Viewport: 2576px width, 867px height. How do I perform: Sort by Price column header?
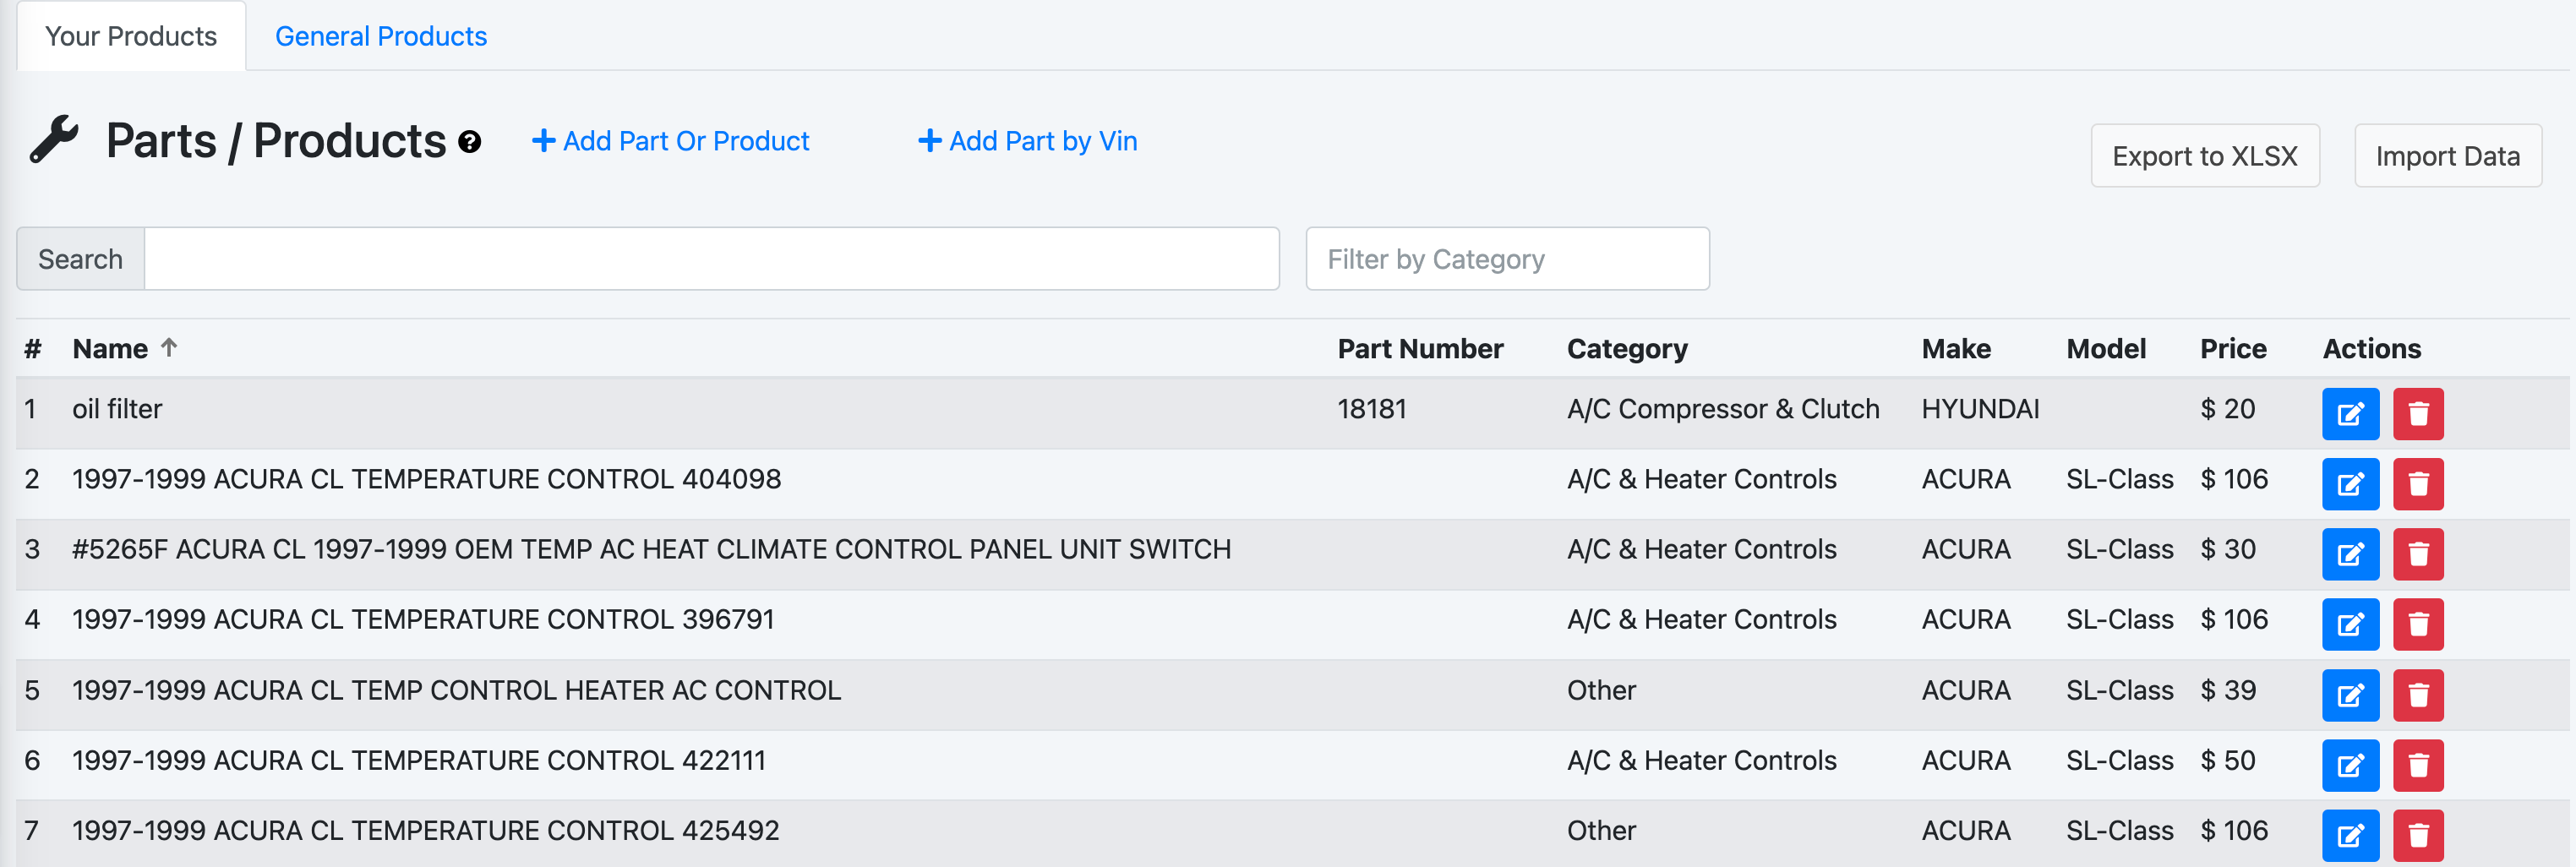tap(2232, 348)
